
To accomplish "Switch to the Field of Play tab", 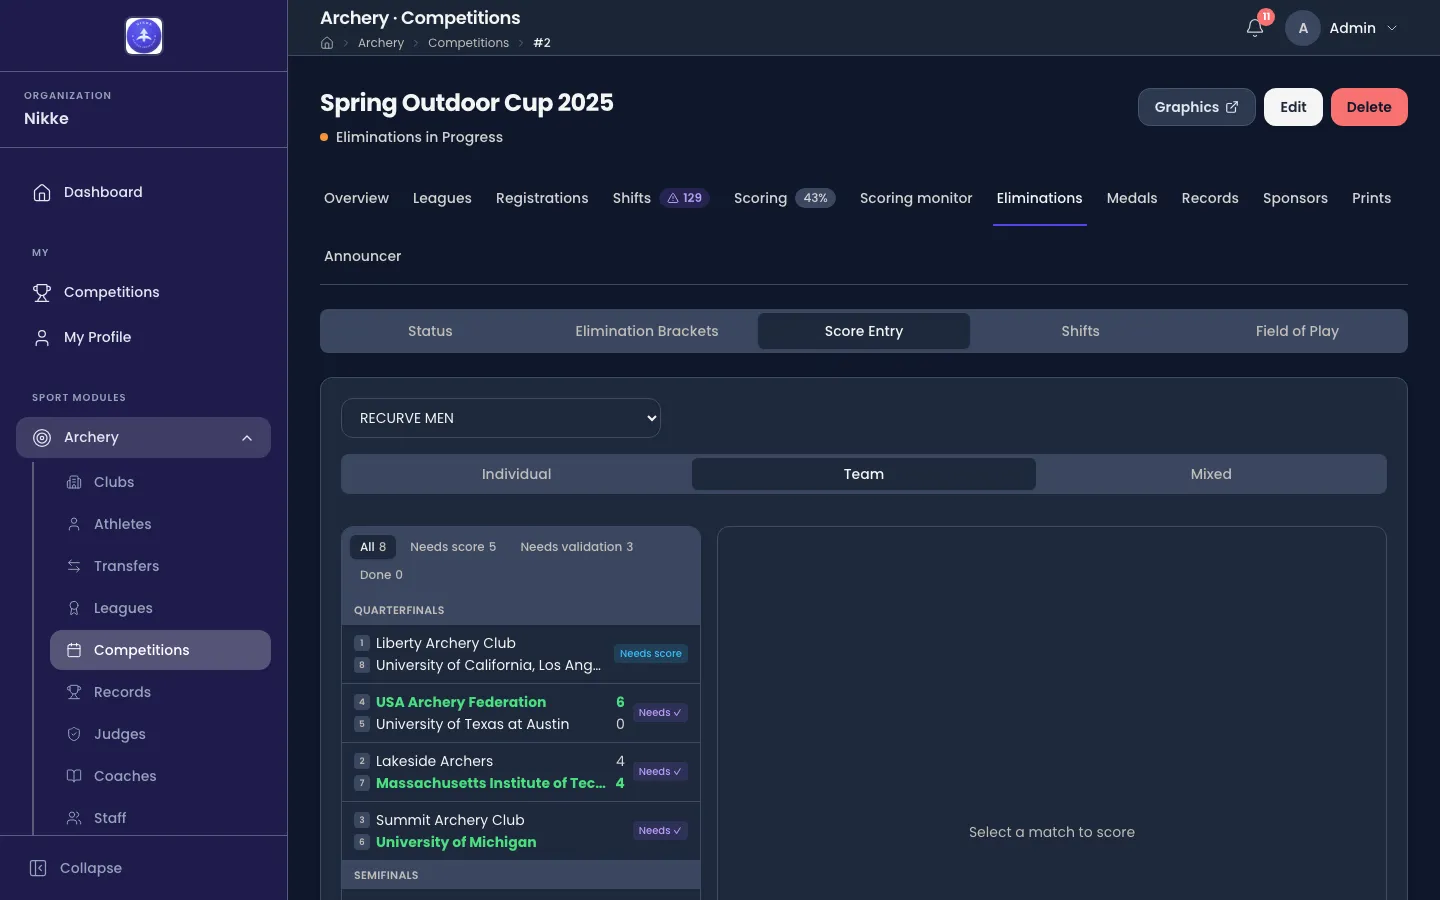I will [x=1297, y=331].
